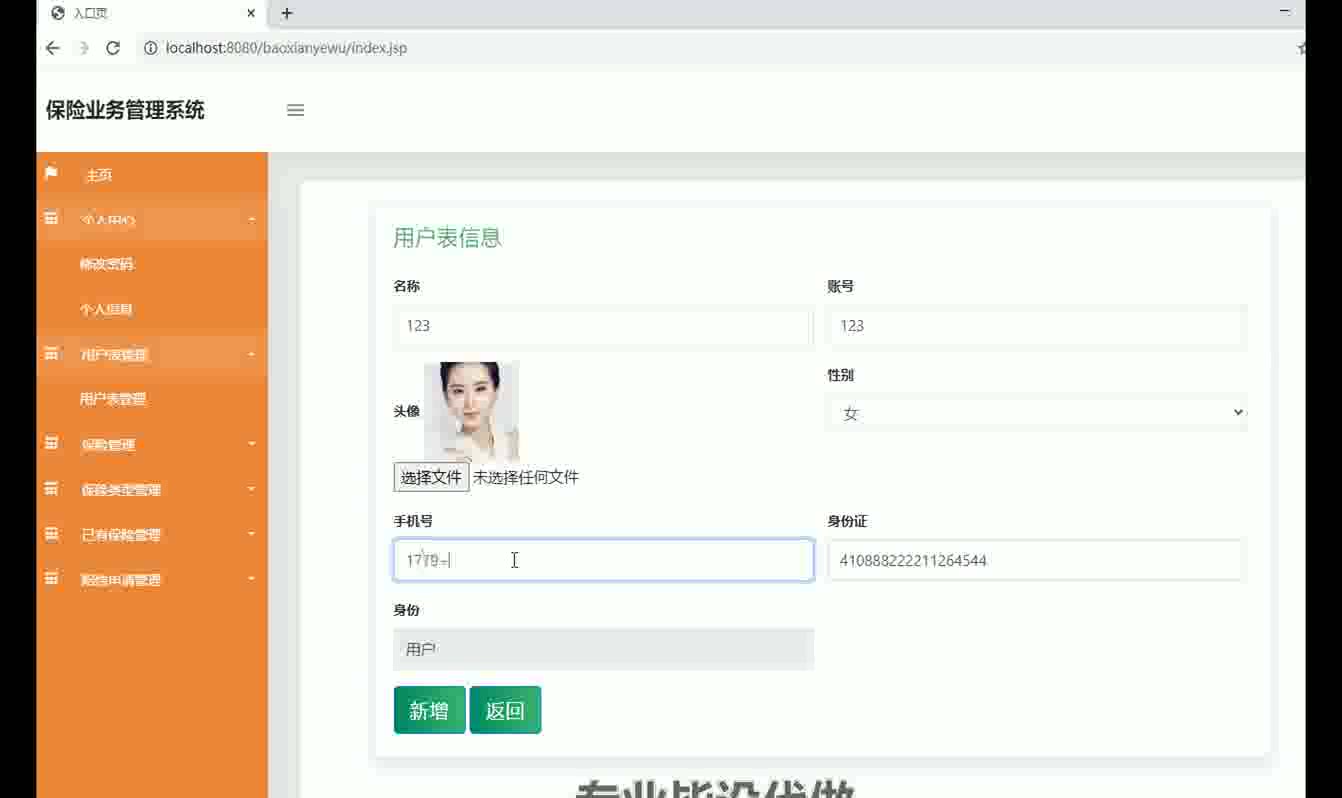Click the 返回 button

pos(505,710)
